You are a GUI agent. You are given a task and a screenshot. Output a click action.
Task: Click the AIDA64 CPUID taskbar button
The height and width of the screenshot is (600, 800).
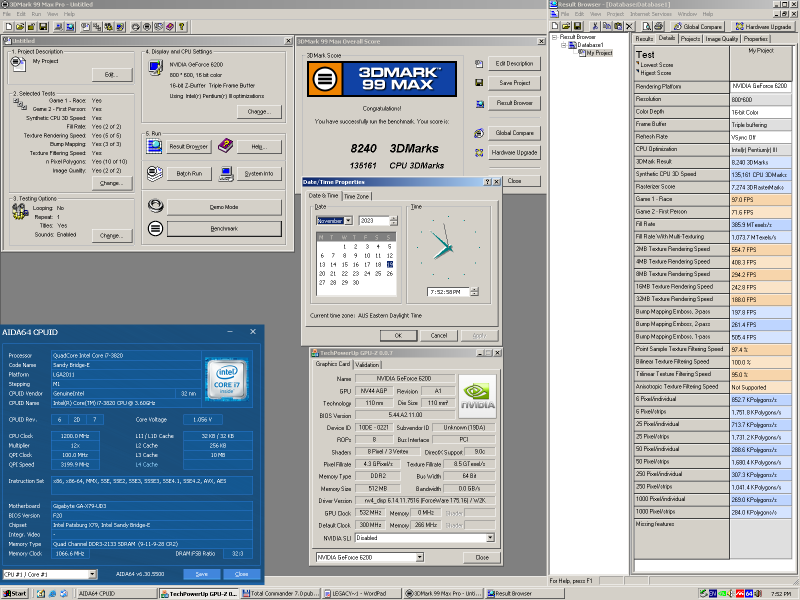(x=116, y=593)
